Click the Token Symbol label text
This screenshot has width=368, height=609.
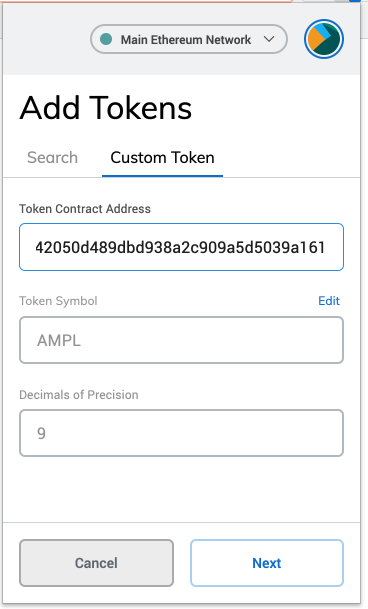[x=58, y=301]
